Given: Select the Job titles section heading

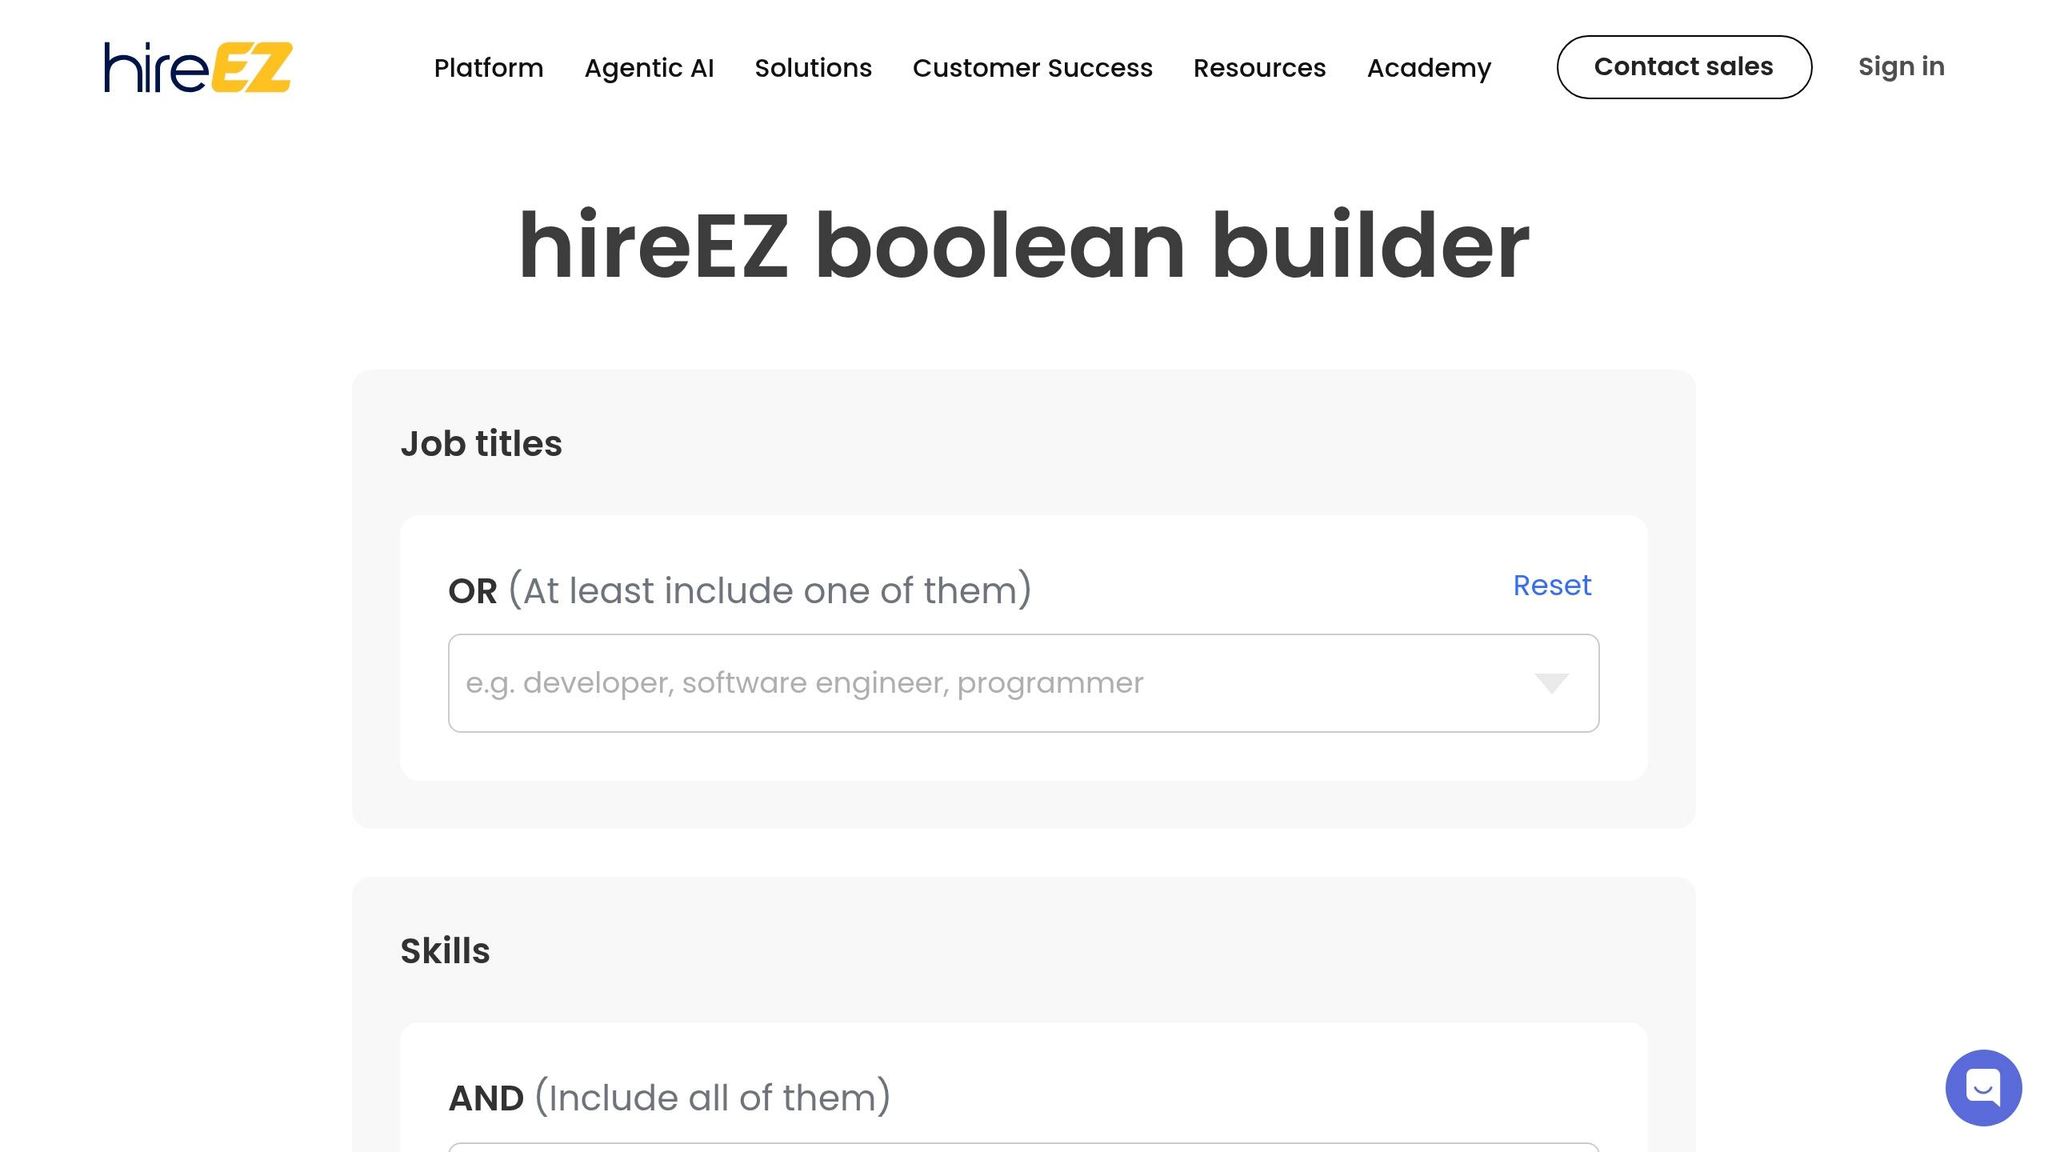Looking at the screenshot, I should [x=481, y=442].
